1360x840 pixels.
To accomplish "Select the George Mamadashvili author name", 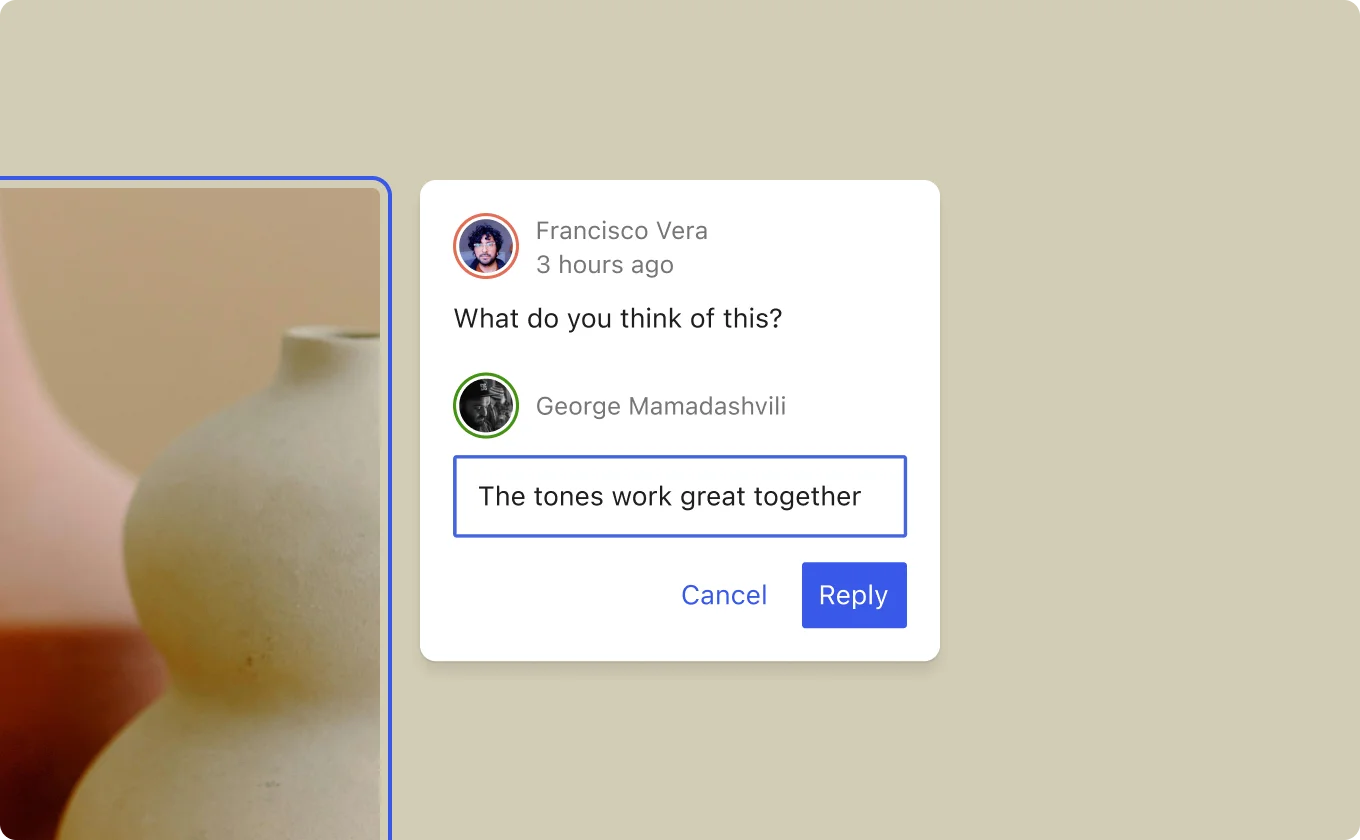I will [x=660, y=406].
